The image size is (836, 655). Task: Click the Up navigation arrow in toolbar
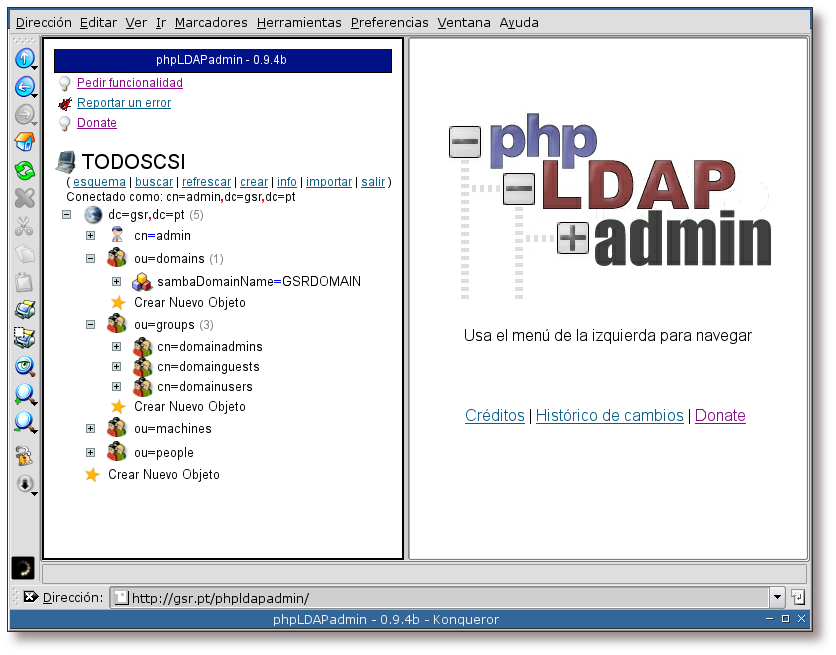(24, 58)
